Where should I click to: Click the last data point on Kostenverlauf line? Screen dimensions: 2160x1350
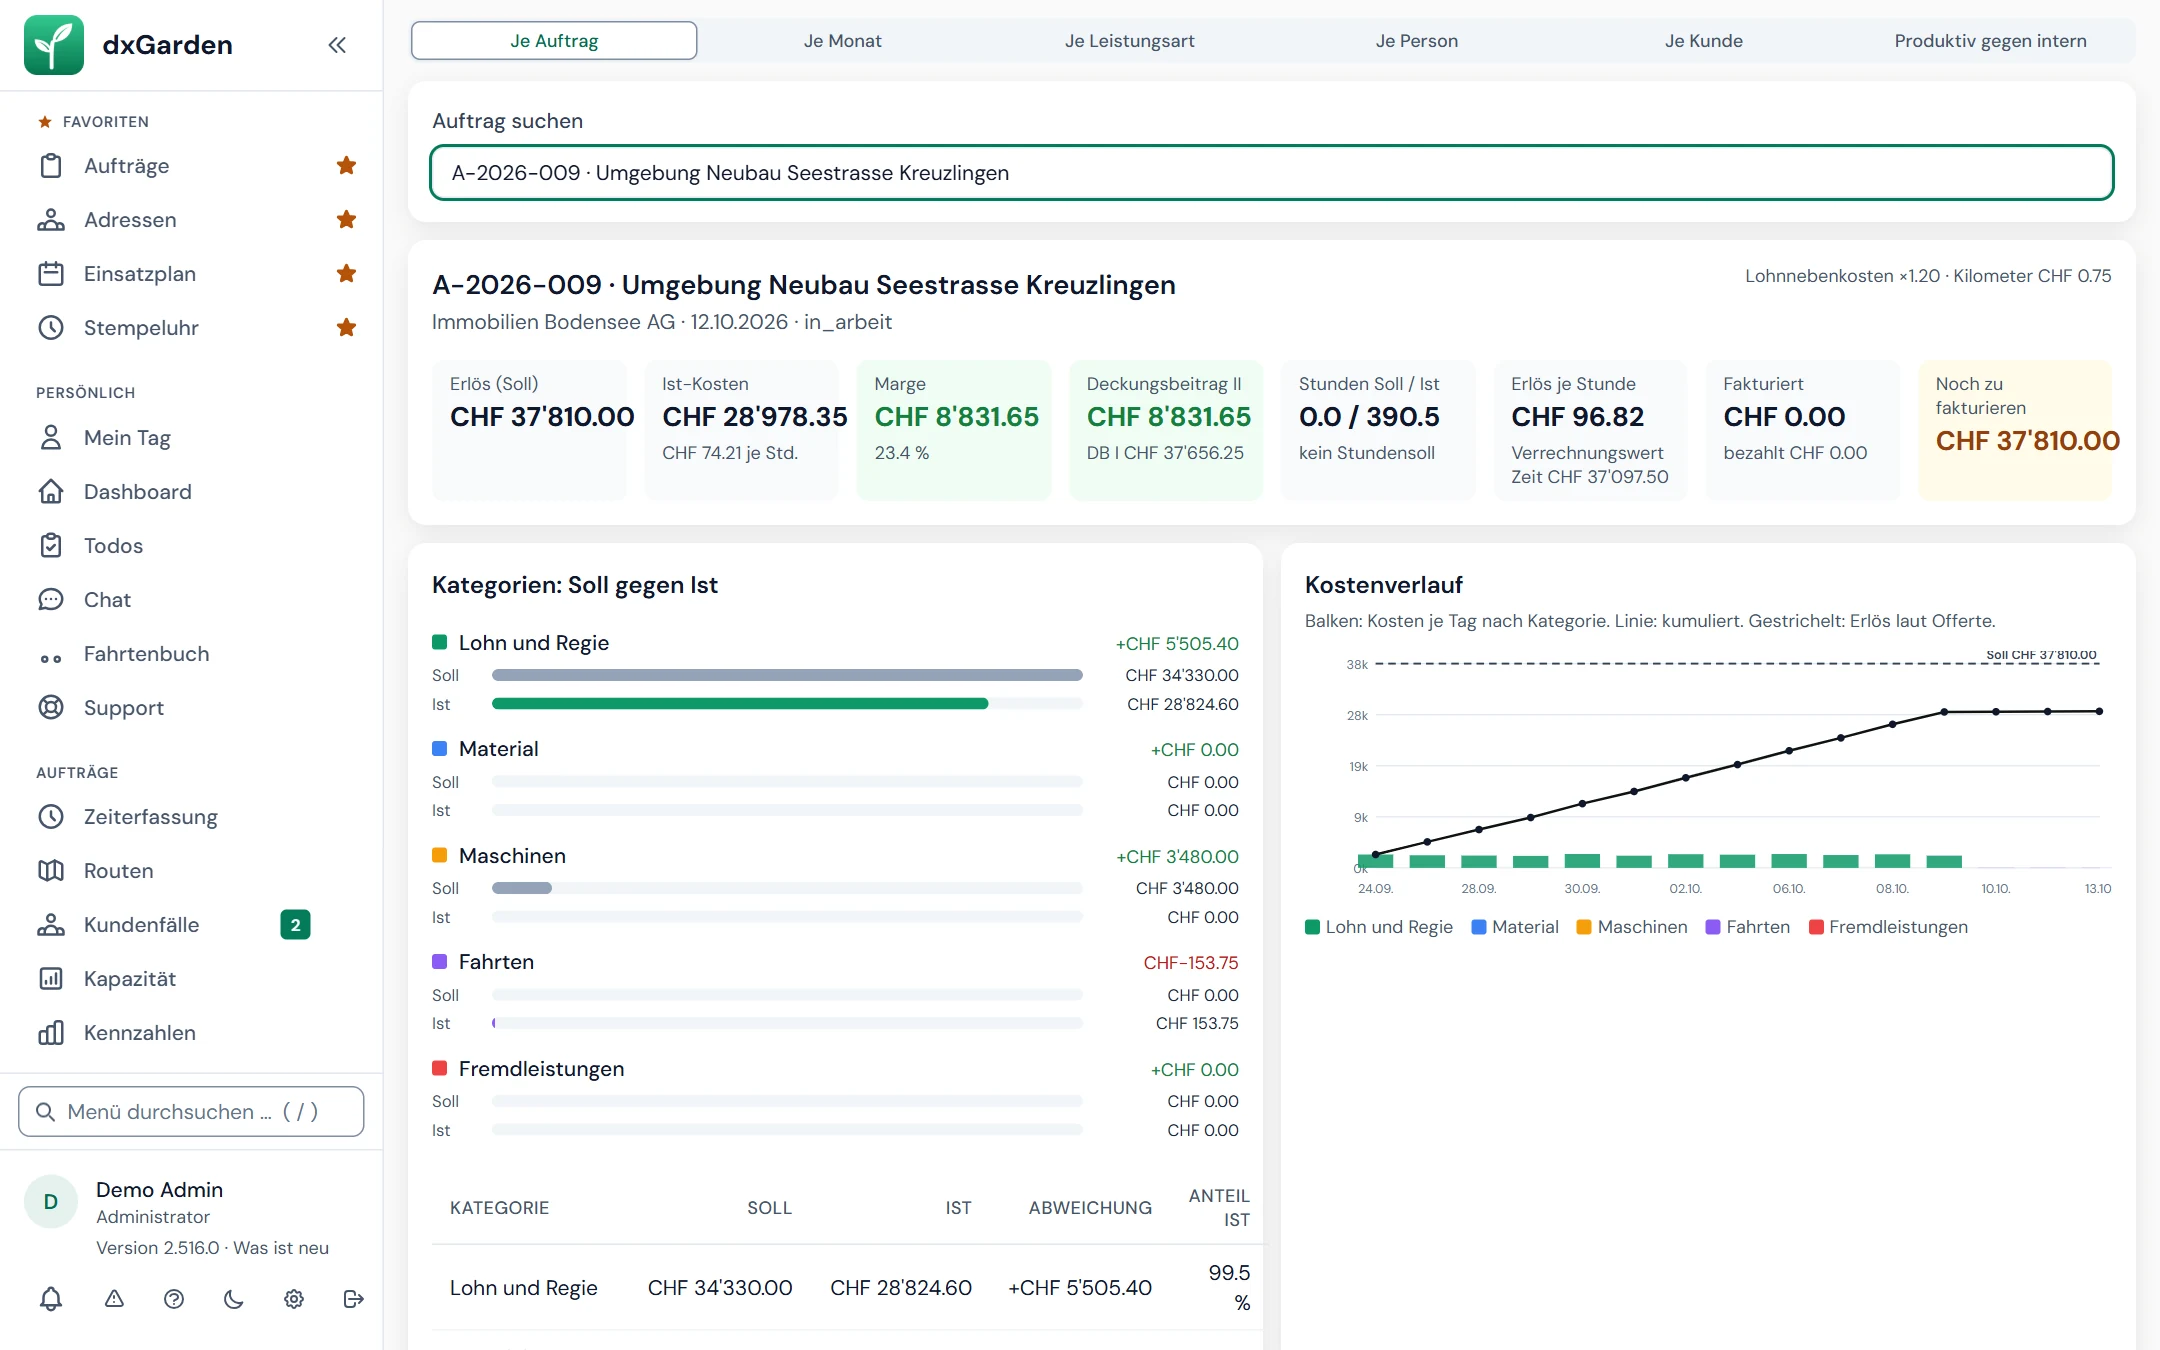(2099, 712)
